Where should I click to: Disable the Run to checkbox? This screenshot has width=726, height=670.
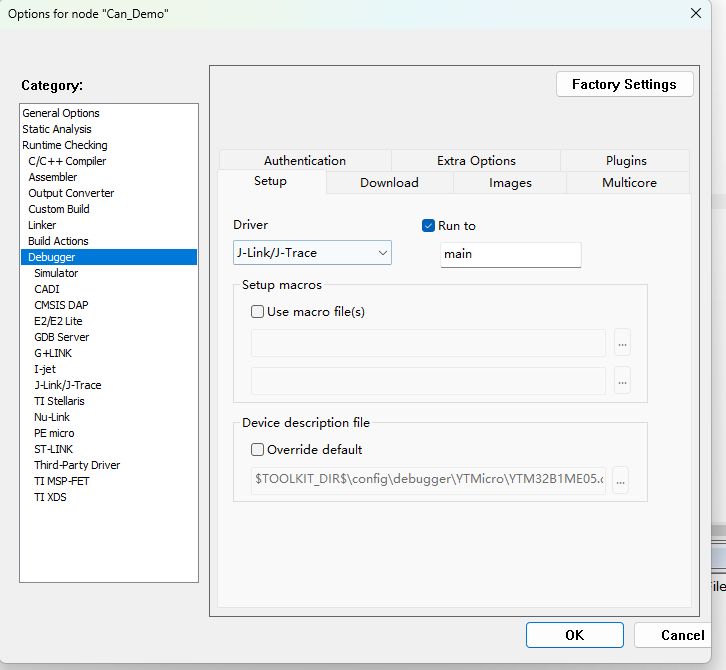[429, 226]
